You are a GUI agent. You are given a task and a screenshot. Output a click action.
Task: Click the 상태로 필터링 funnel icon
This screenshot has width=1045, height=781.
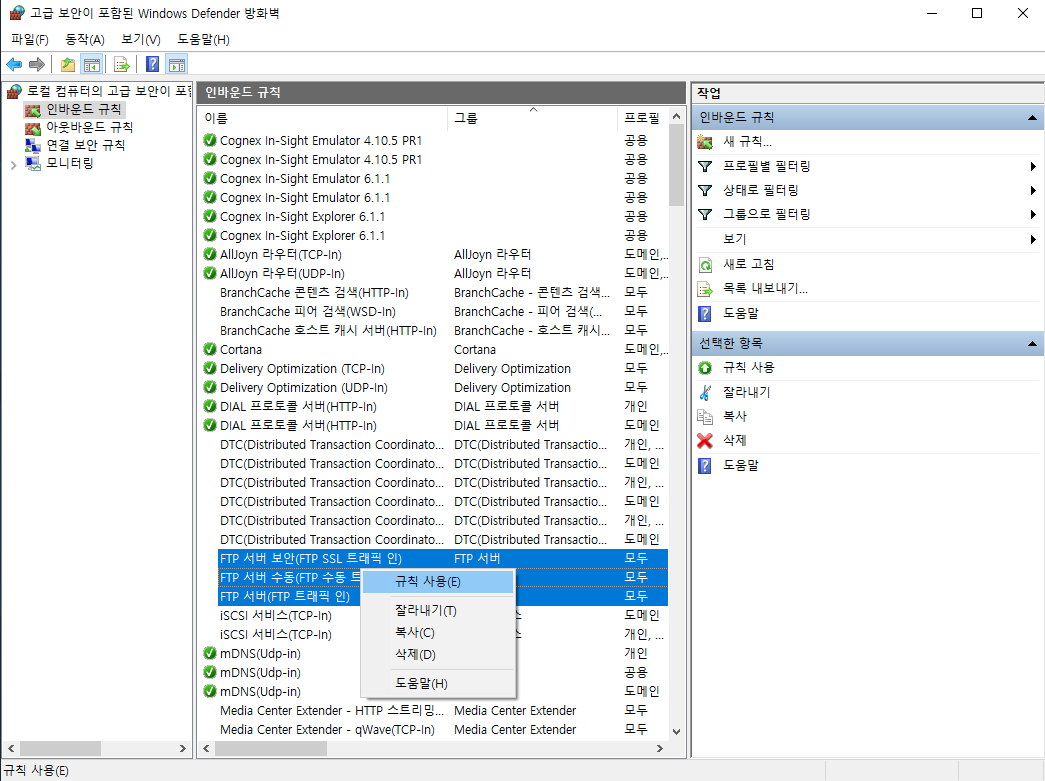(705, 191)
